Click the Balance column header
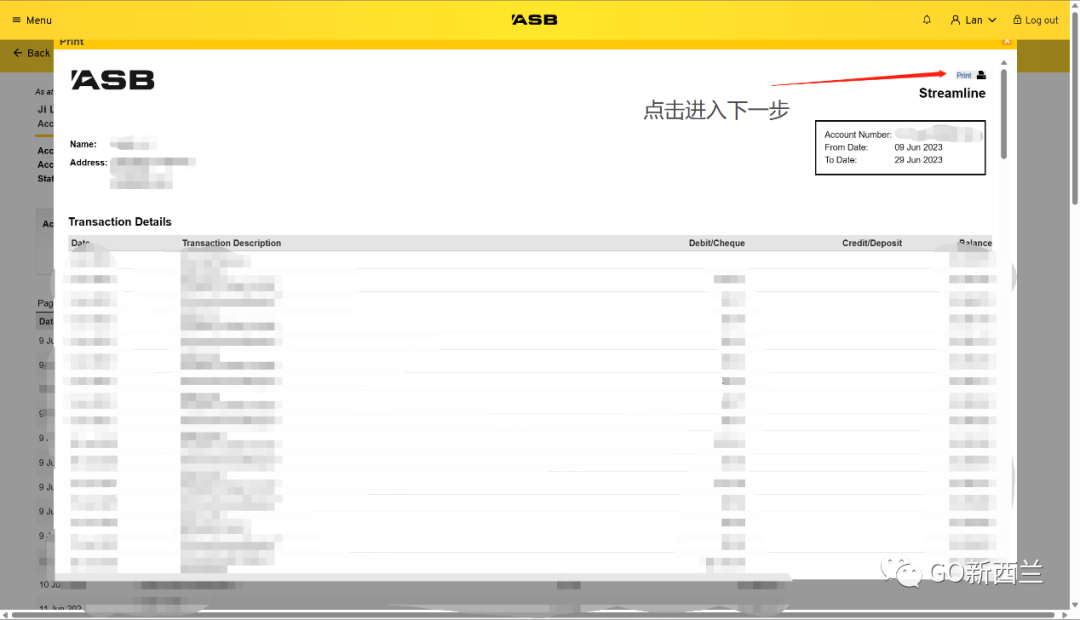1080x620 pixels. pyautogui.click(x=975, y=243)
